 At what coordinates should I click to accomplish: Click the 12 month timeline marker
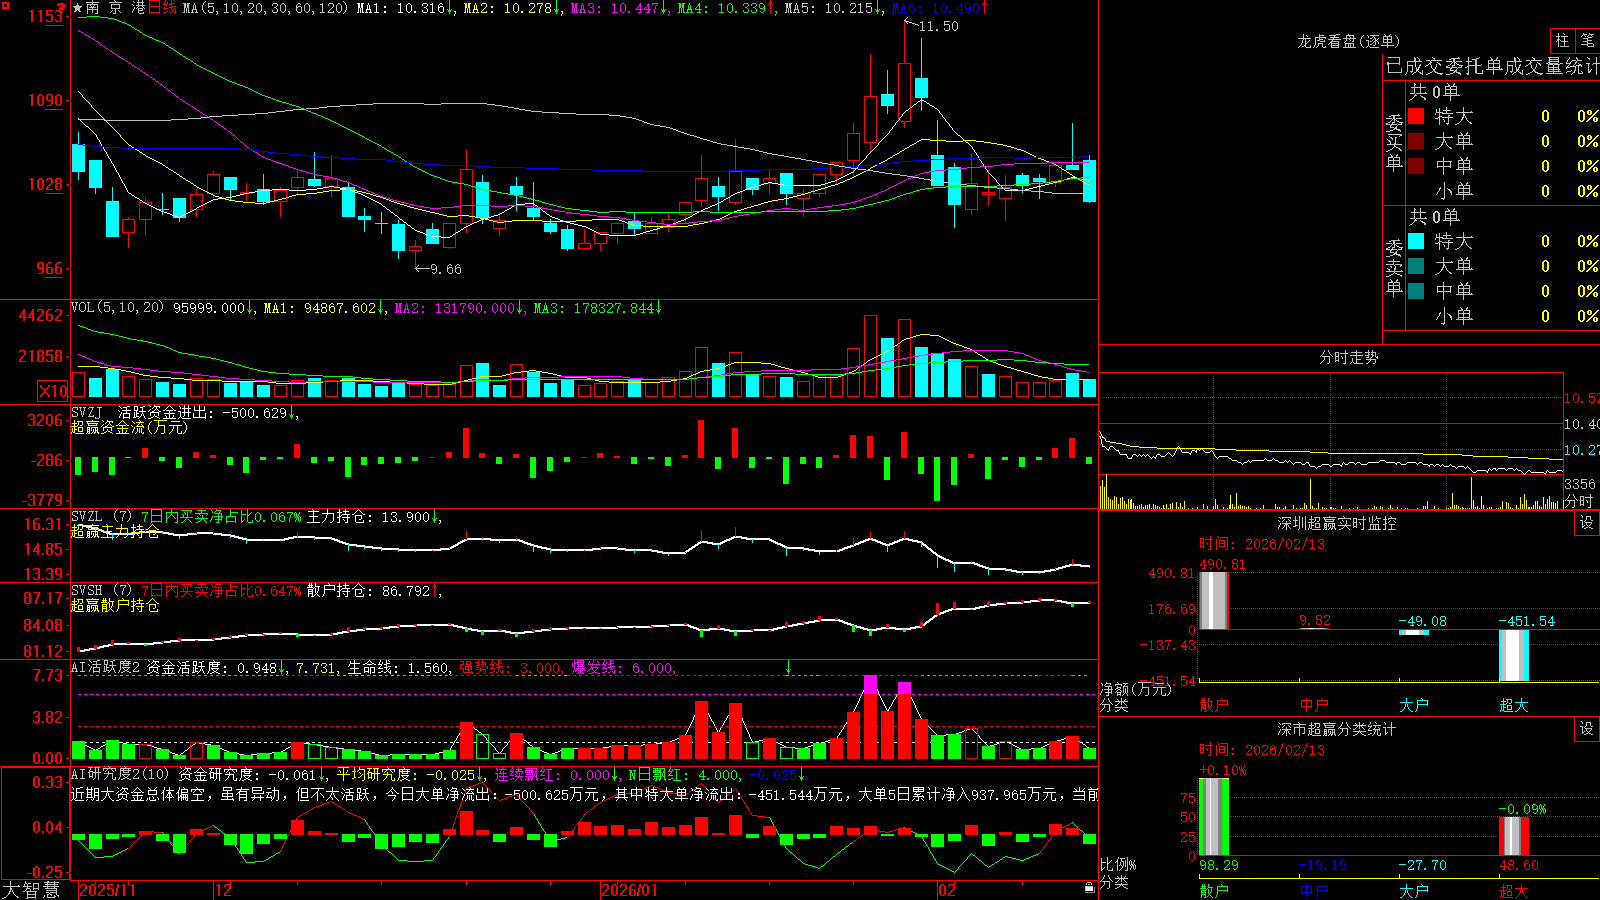tap(224, 890)
